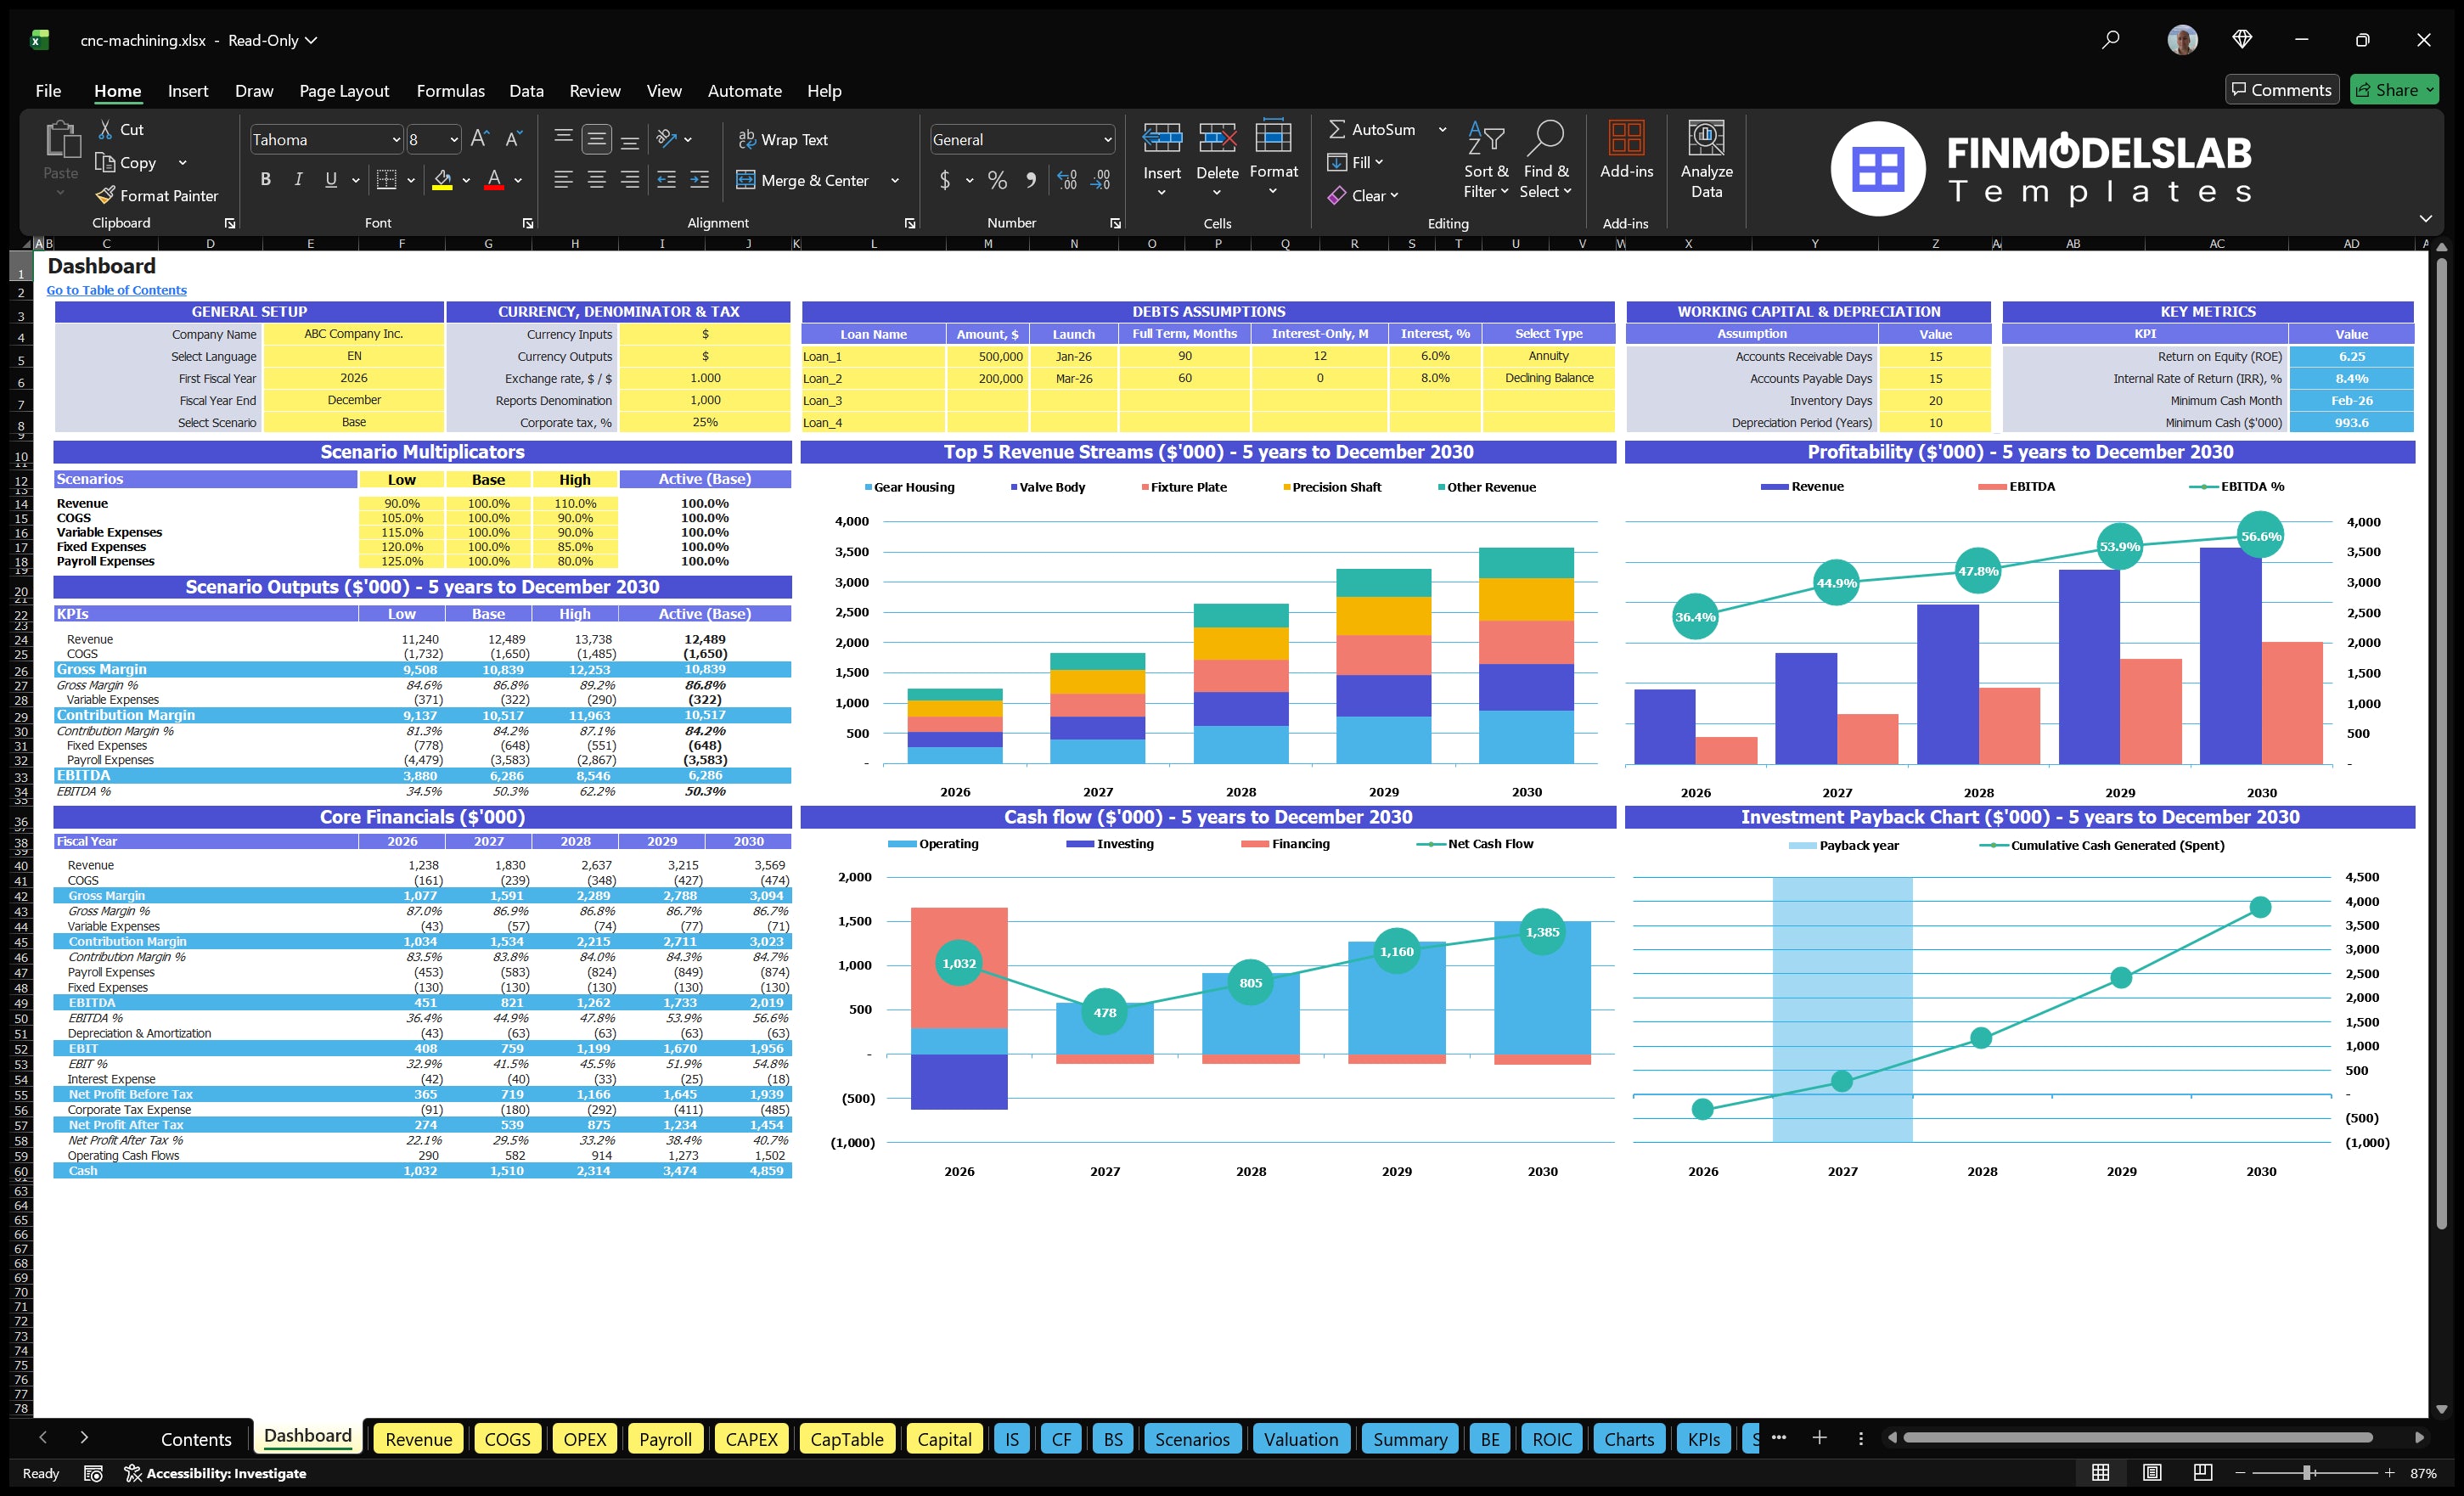The image size is (2464, 1496).
Task: Add a new sheet with plus button
Action: click(x=1820, y=1437)
